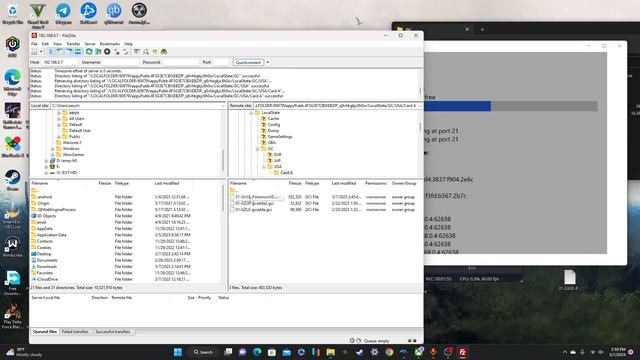This screenshot has width=640, height=360.
Task: Sort remote list by Filesize
Action: coord(295,183)
